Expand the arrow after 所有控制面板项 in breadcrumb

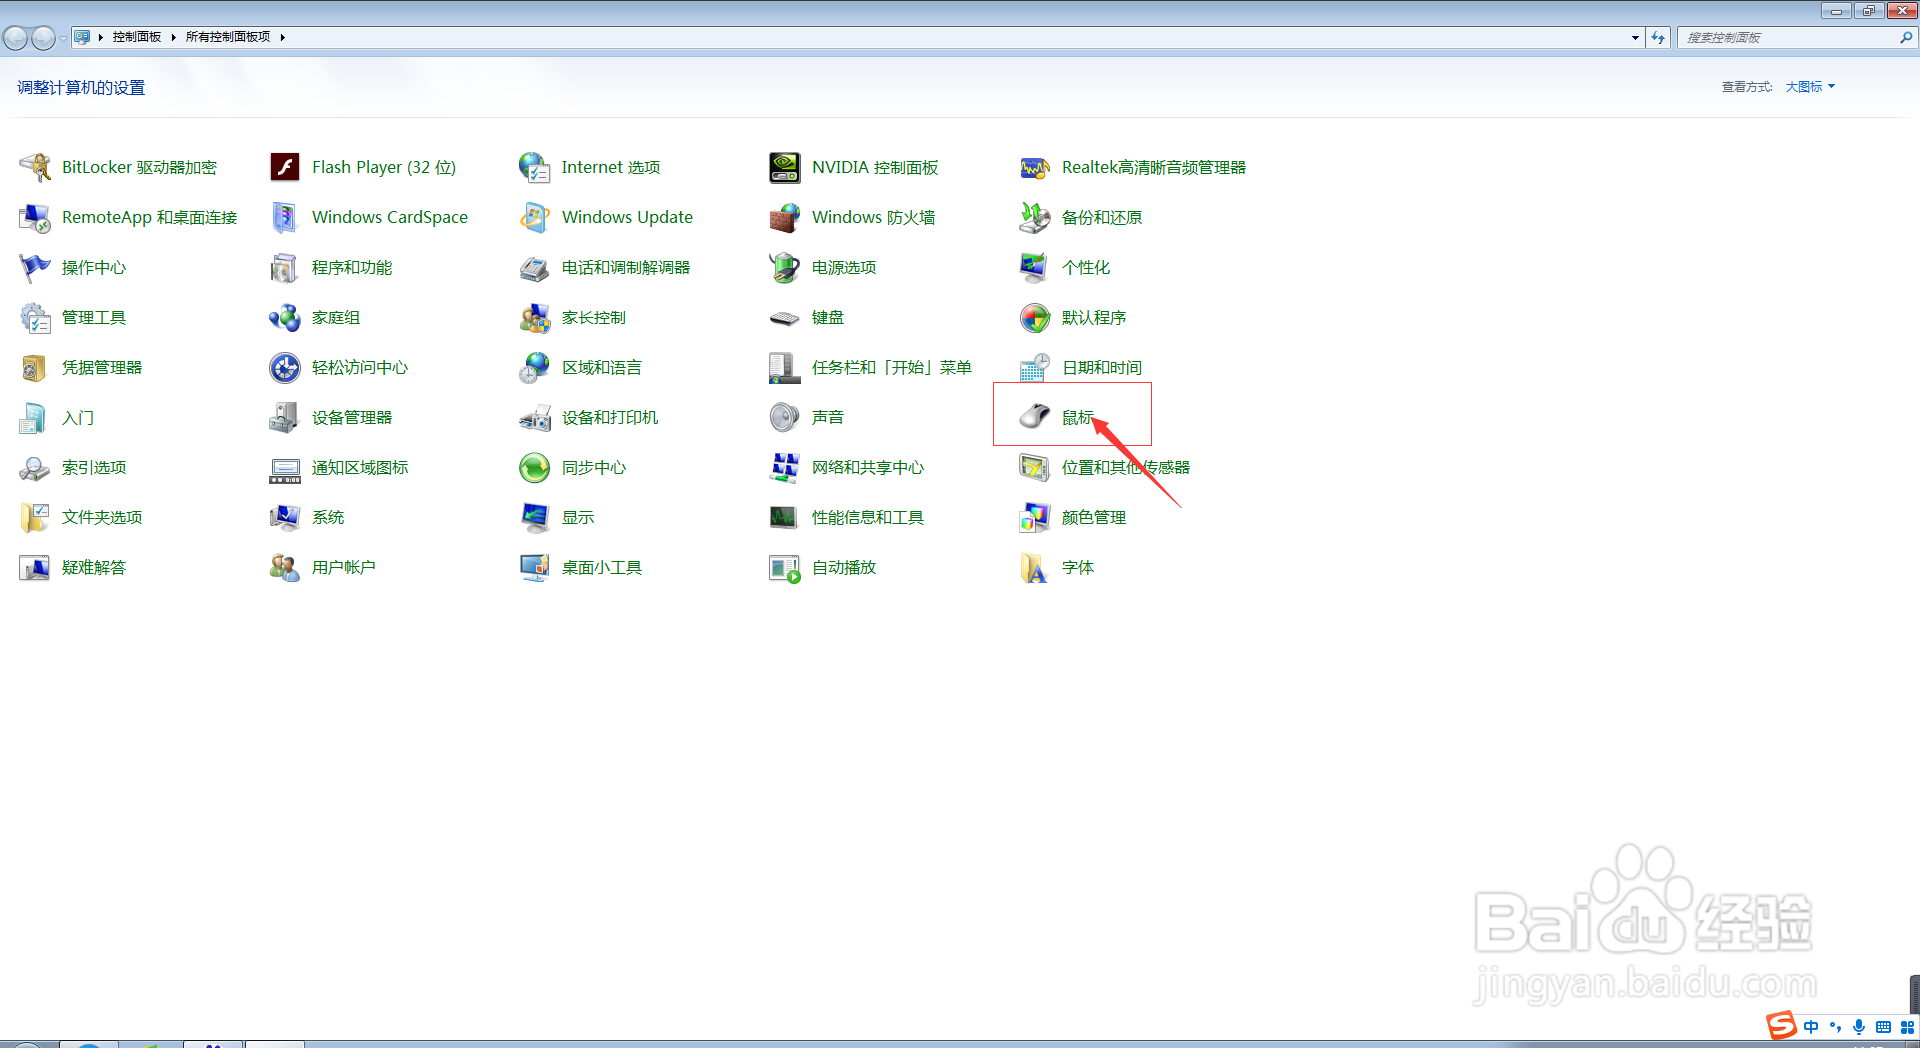click(283, 37)
